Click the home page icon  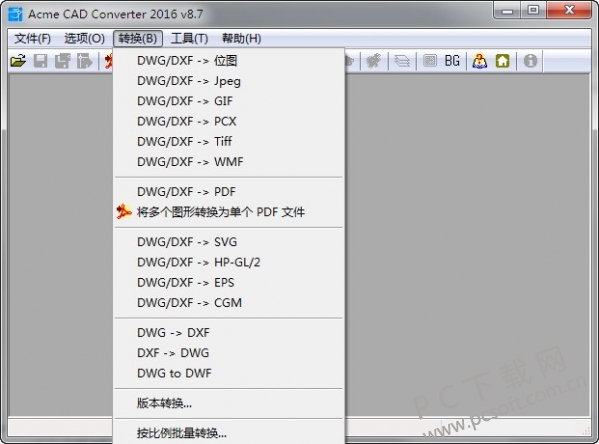[x=502, y=61]
